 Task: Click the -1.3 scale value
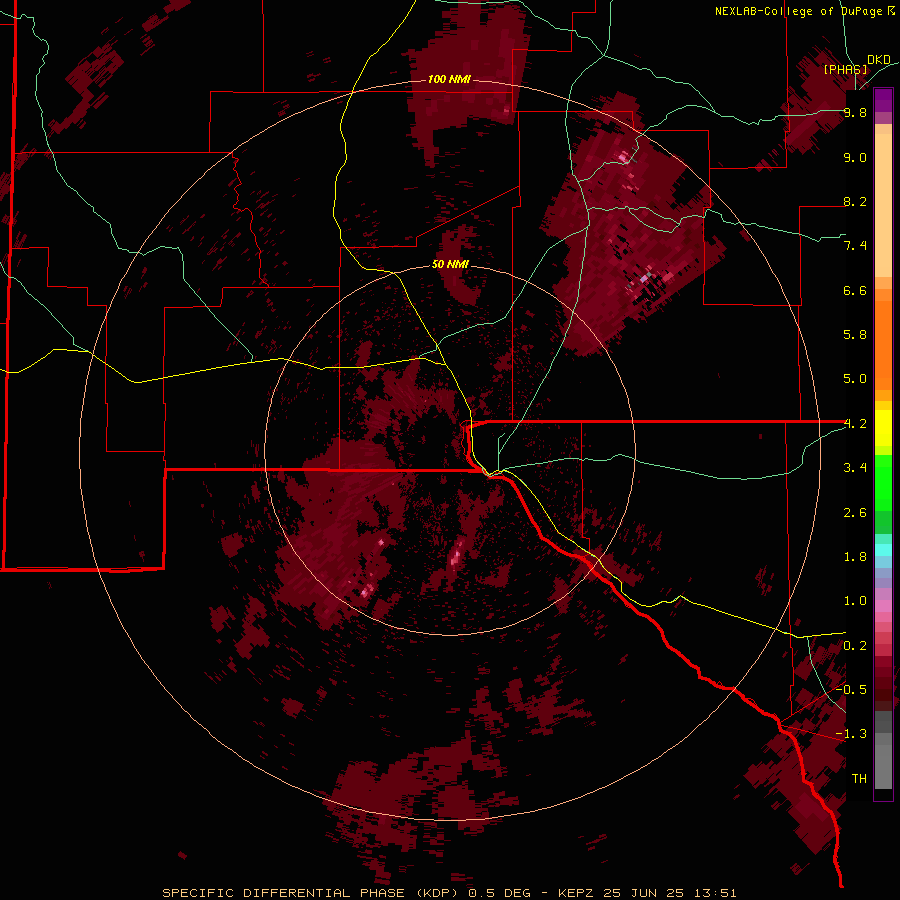click(x=851, y=734)
